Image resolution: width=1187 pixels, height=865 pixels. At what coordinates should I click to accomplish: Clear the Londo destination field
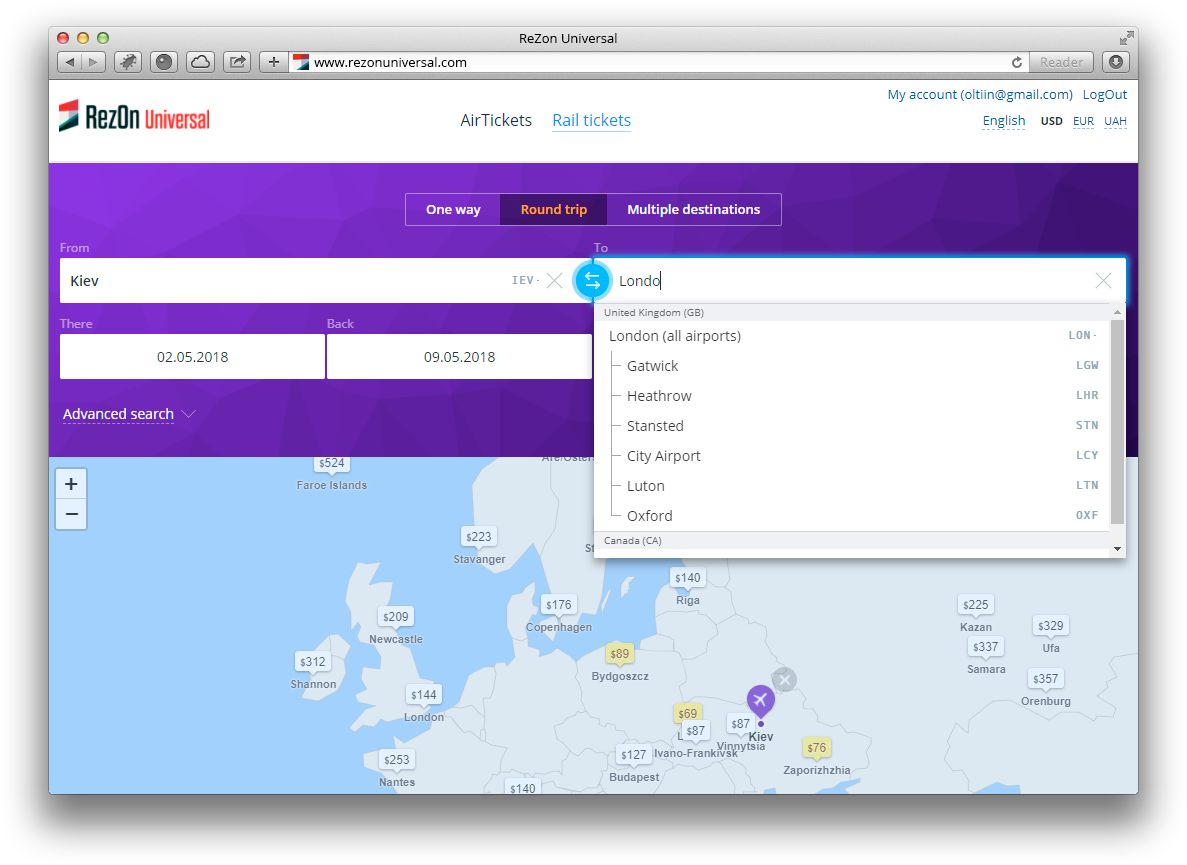tap(1103, 281)
